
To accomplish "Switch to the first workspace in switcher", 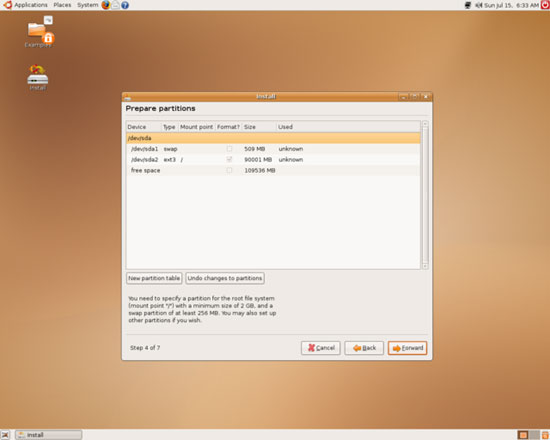I will (x=523, y=435).
